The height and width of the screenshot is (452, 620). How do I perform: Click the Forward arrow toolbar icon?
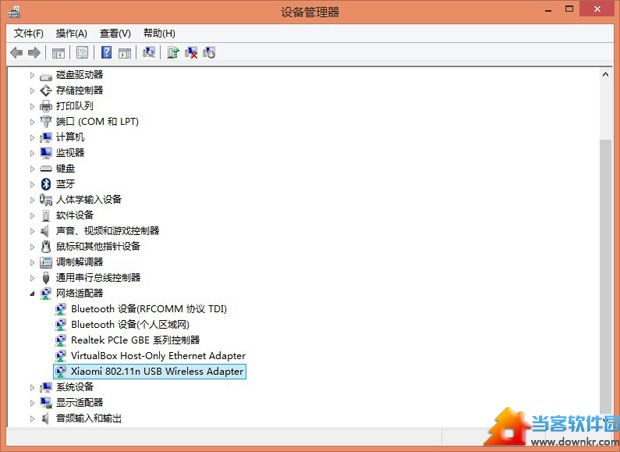[34, 53]
